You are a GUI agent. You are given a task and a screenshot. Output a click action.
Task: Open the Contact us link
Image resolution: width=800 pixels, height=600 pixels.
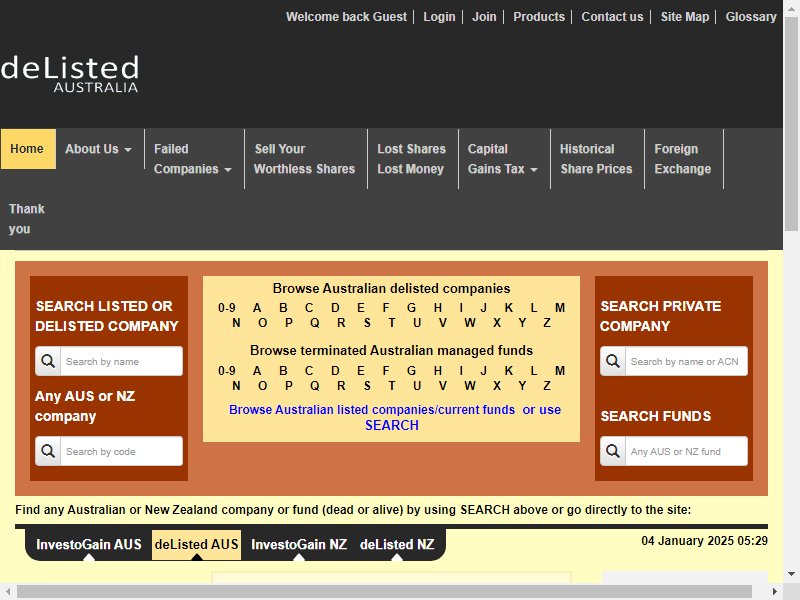click(x=612, y=17)
